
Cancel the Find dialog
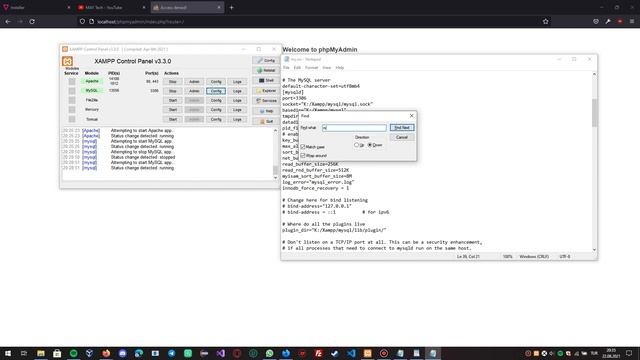pyautogui.click(x=402, y=137)
